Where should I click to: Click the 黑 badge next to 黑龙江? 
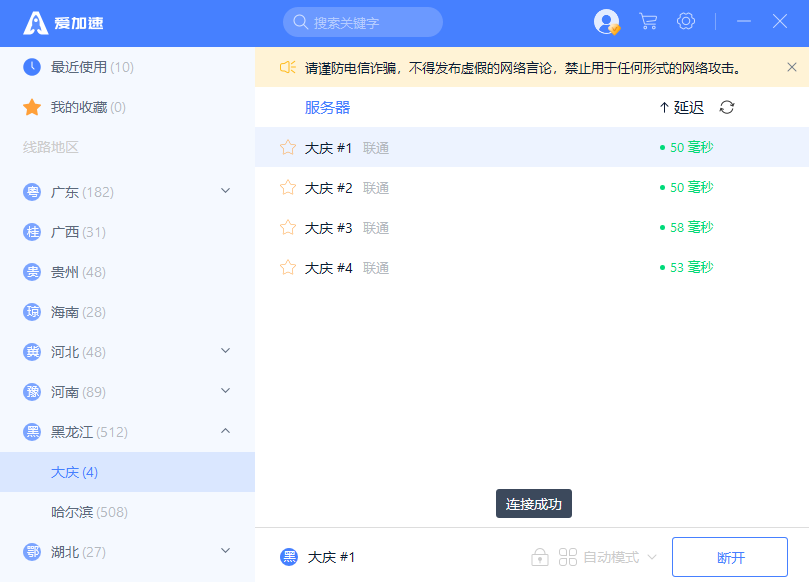tap(32, 432)
